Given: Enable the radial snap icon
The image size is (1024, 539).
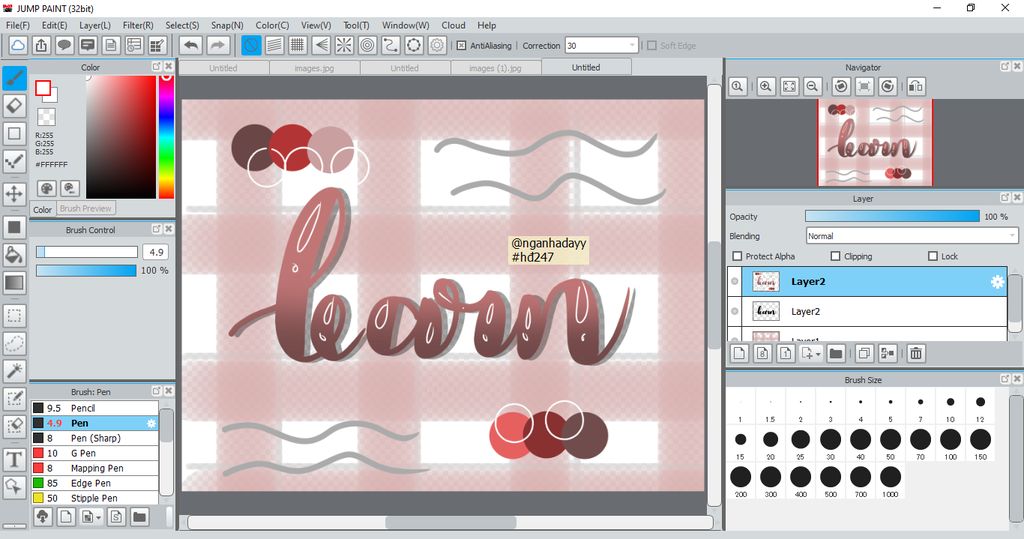Looking at the screenshot, I should [x=344, y=45].
